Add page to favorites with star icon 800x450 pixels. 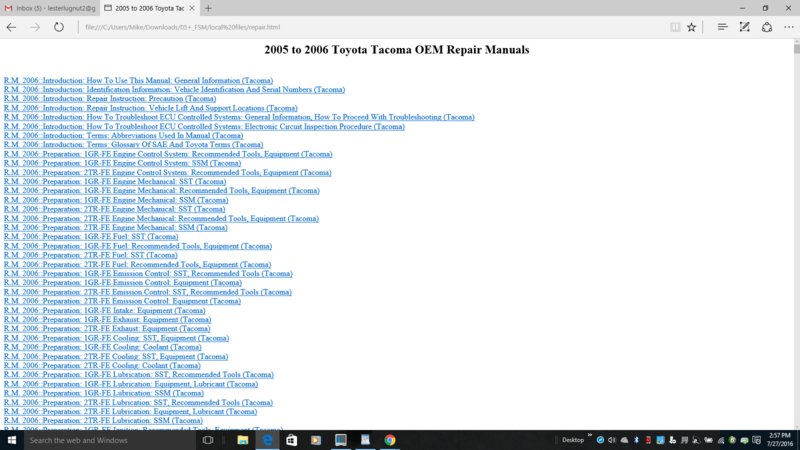tap(691, 27)
